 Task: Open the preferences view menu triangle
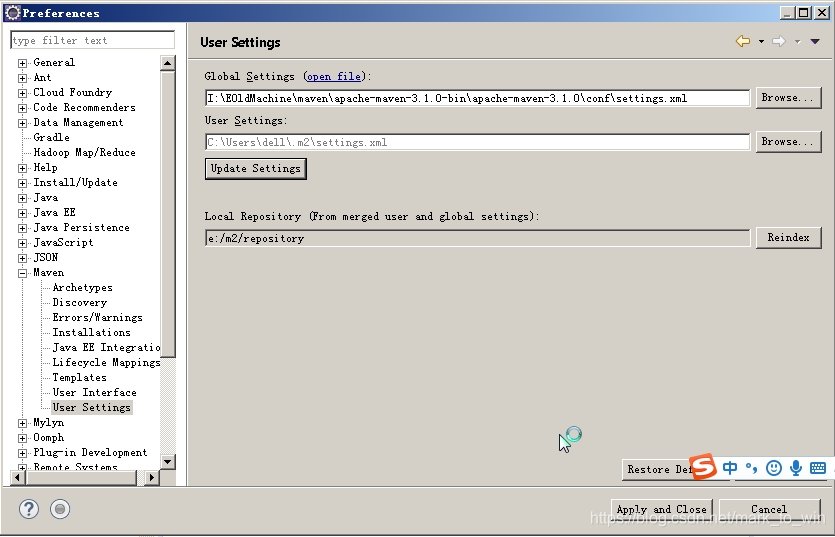pyautogui.click(x=815, y=41)
